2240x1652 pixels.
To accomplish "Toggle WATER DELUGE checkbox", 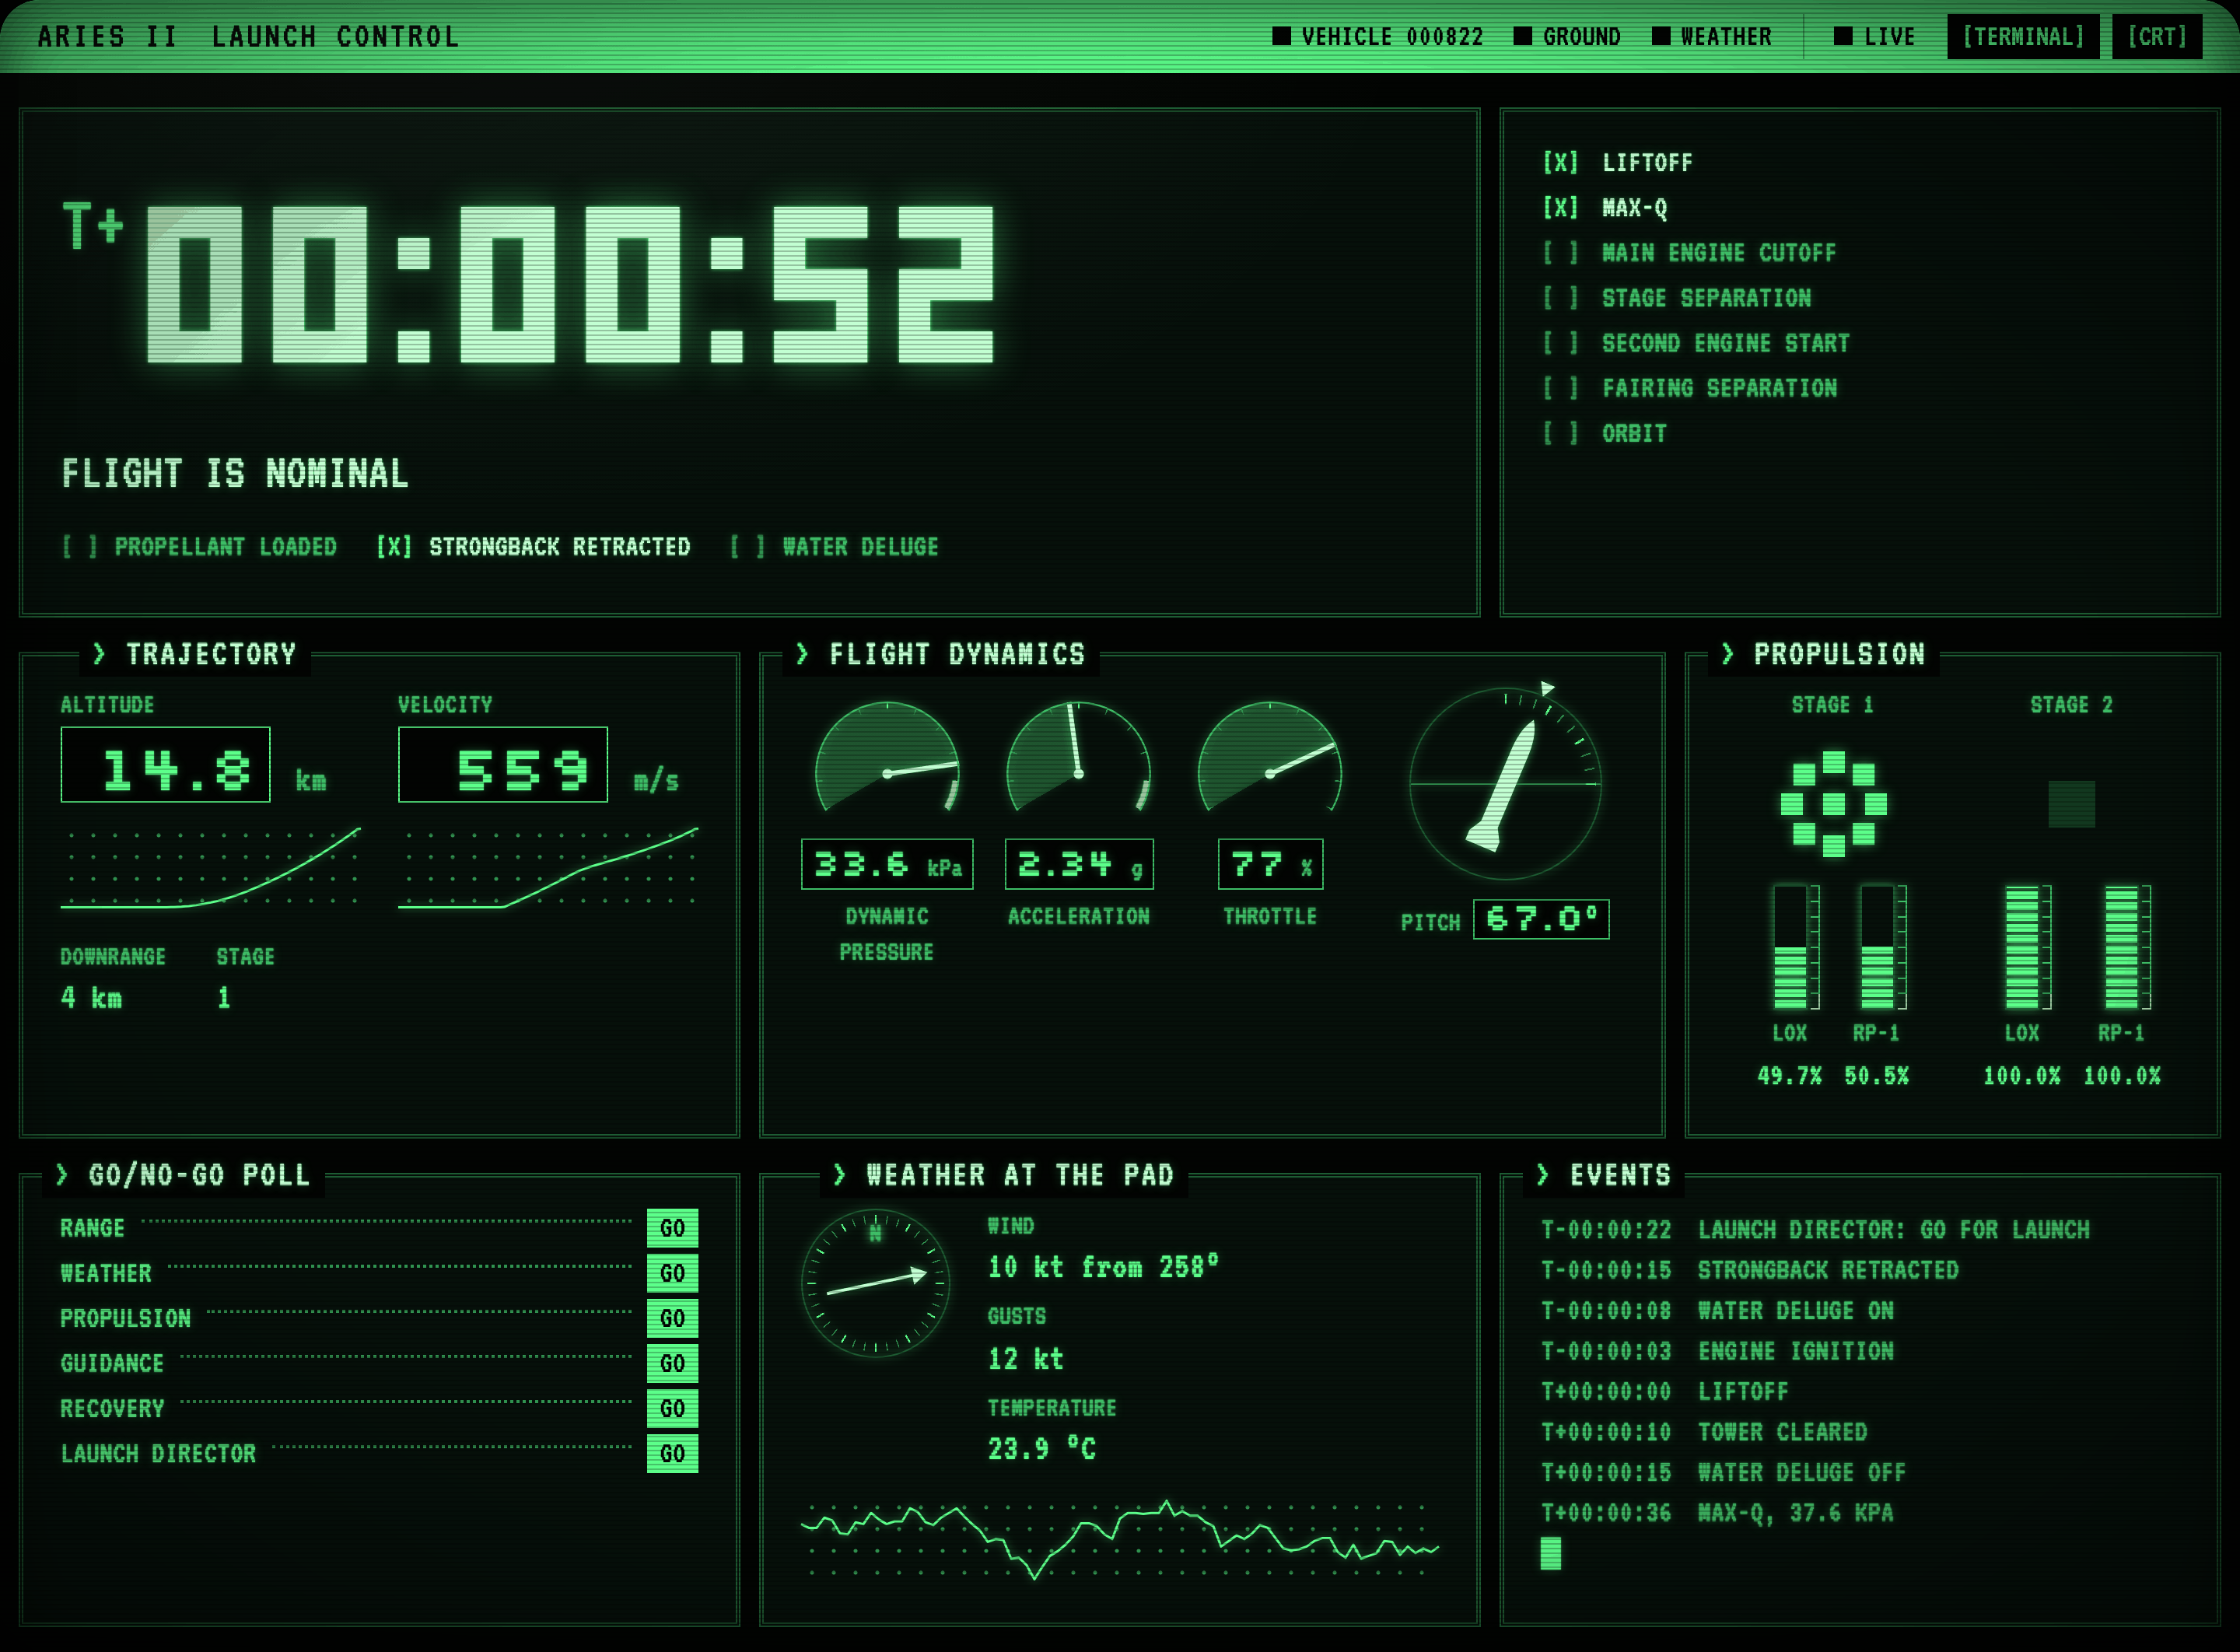I will tap(747, 547).
